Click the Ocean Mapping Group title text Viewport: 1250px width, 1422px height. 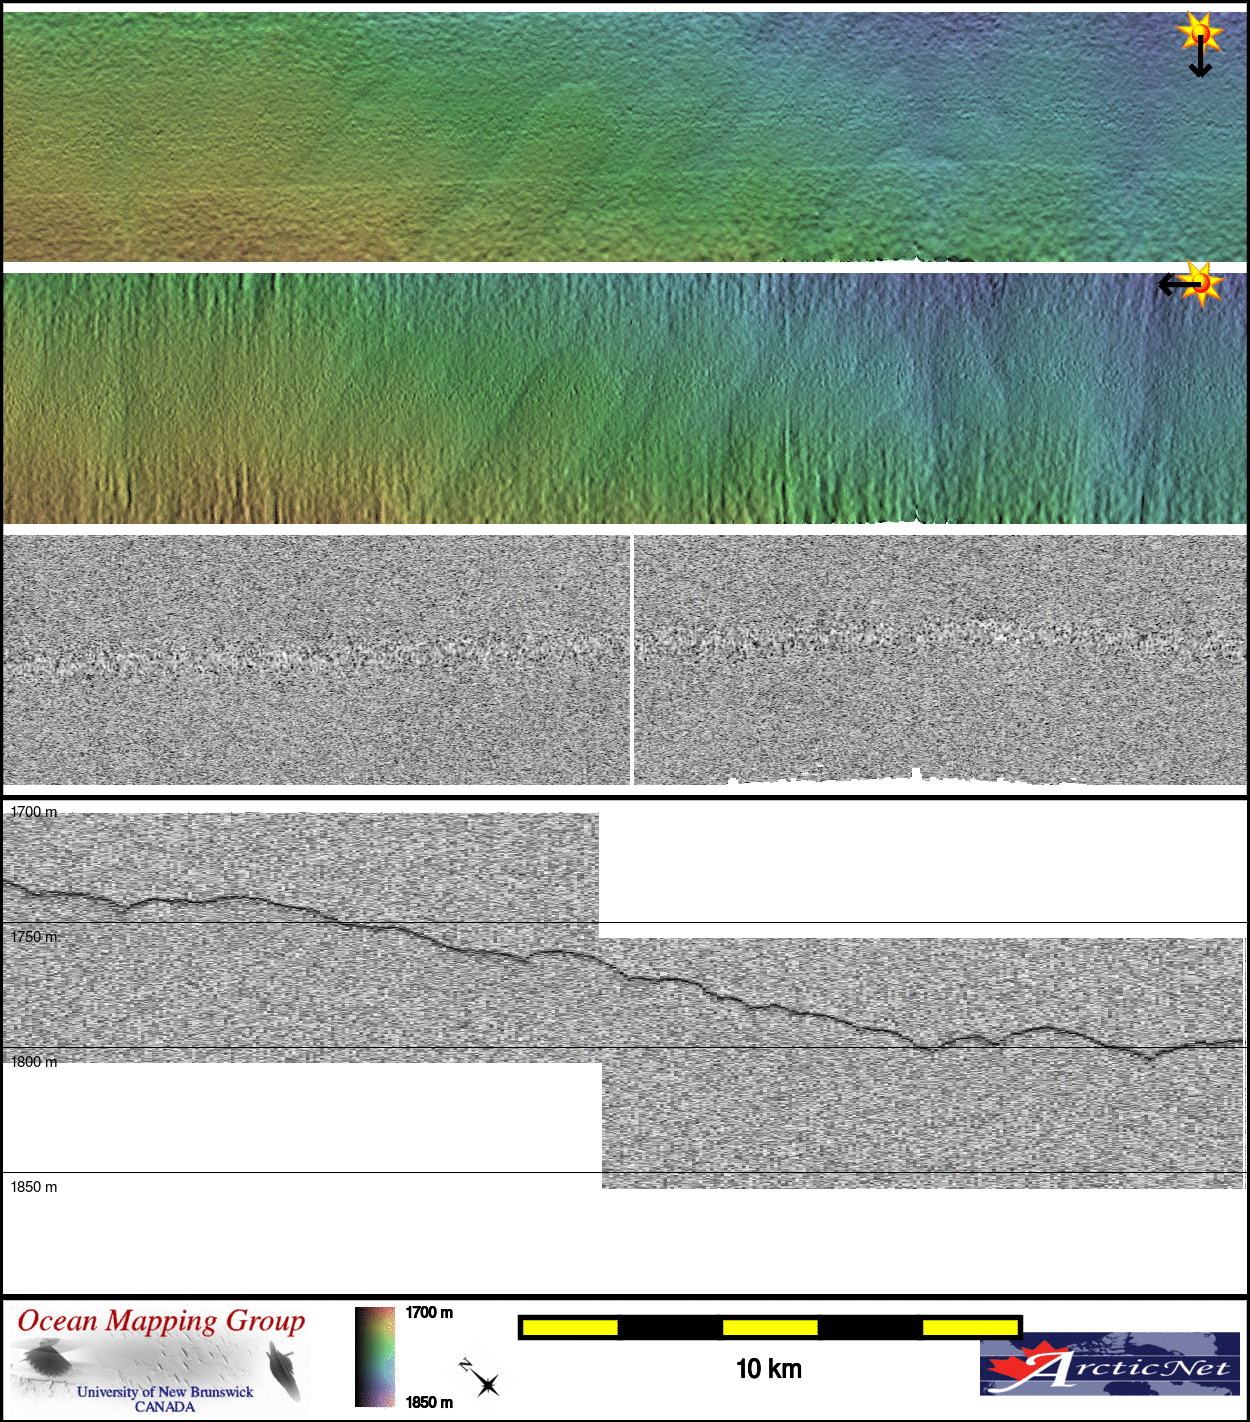coord(161,1321)
